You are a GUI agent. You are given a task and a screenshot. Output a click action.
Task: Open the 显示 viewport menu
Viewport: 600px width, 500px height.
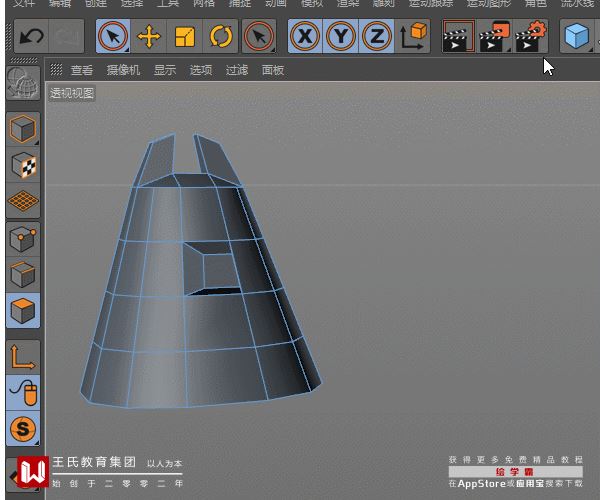pyautogui.click(x=165, y=70)
